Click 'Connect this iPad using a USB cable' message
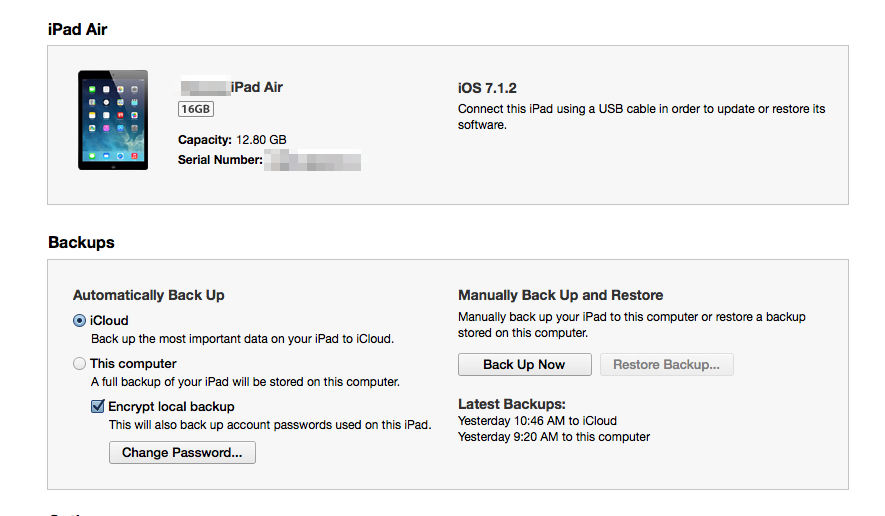885x516 pixels. [x=641, y=116]
